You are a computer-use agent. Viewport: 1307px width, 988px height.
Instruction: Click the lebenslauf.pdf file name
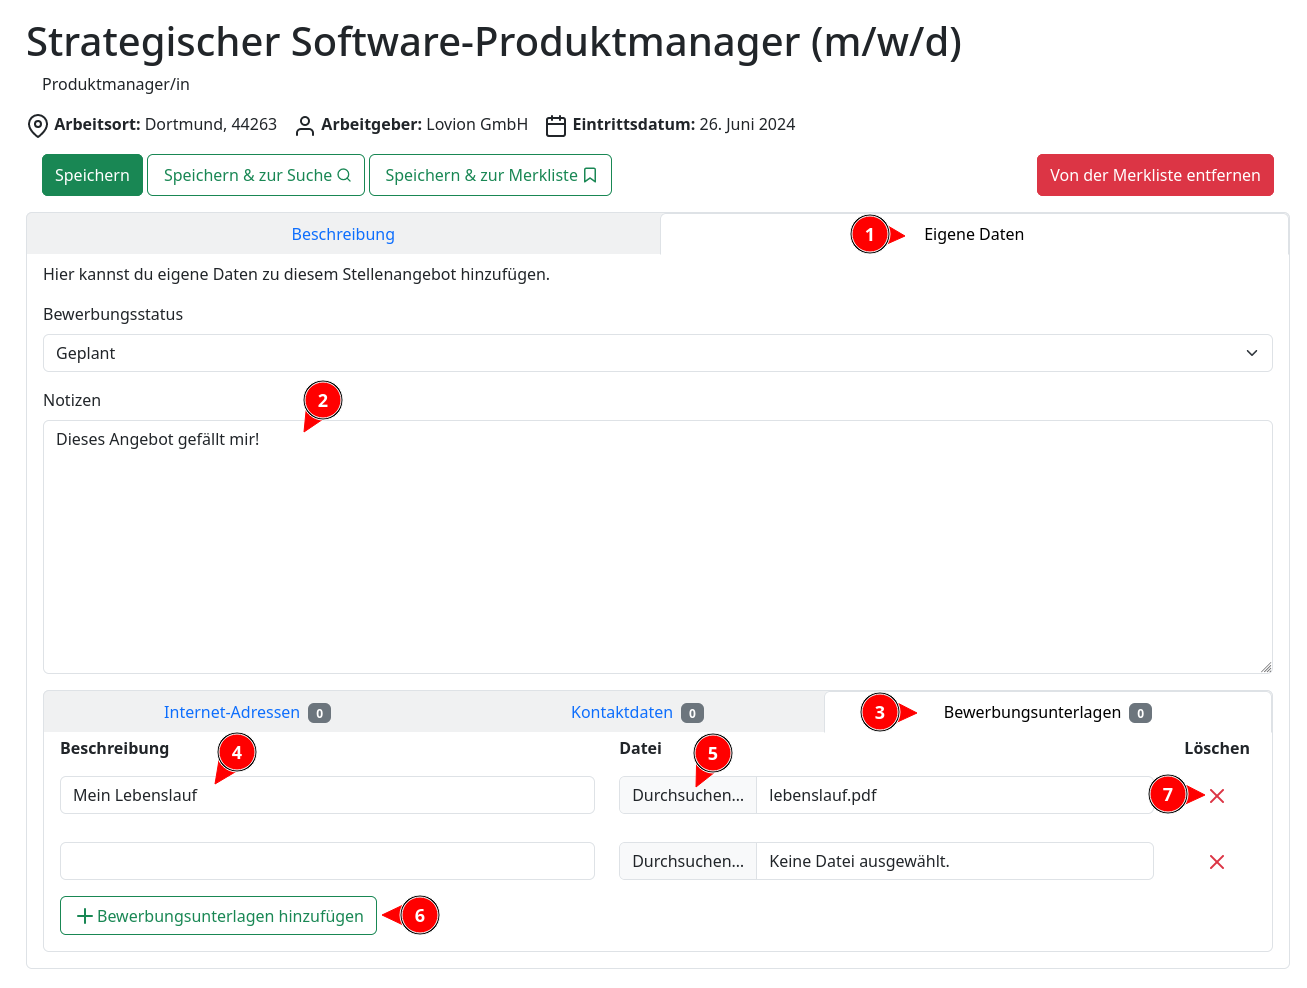(x=823, y=795)
